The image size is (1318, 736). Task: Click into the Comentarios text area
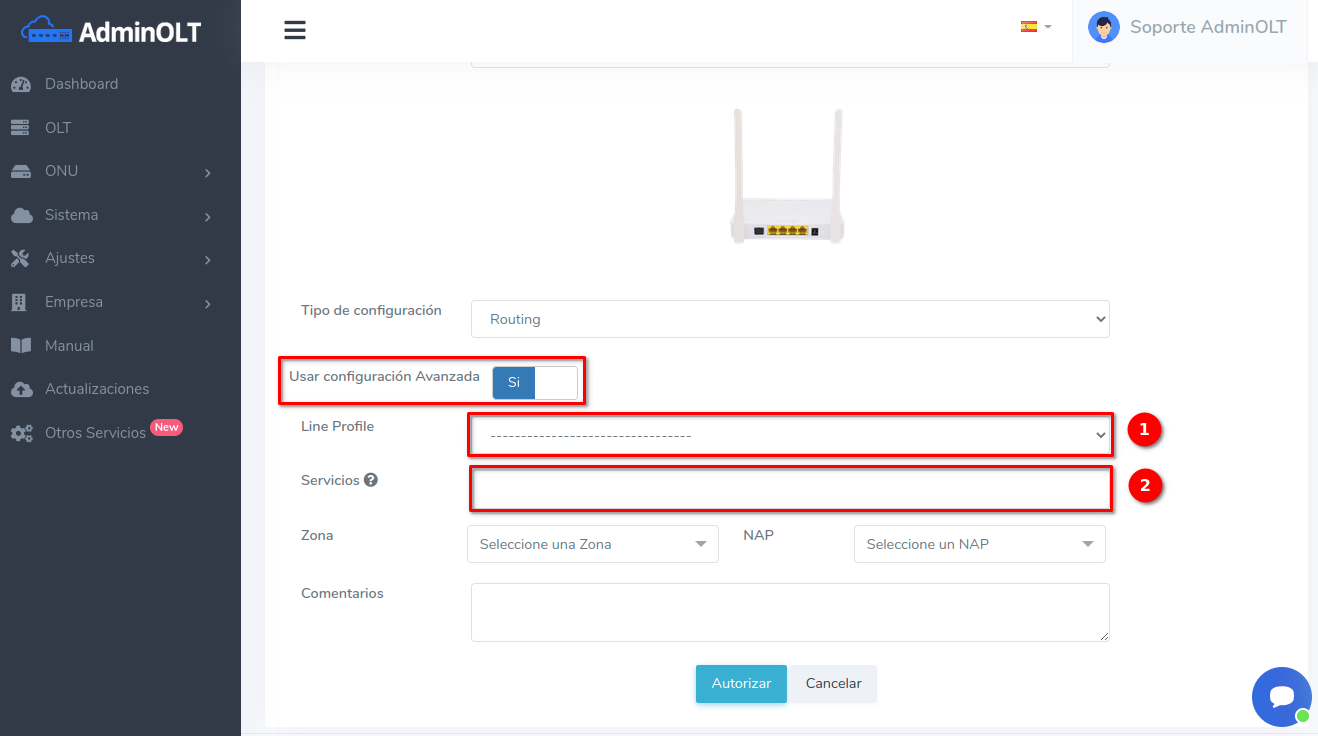[x=789, y=612]
